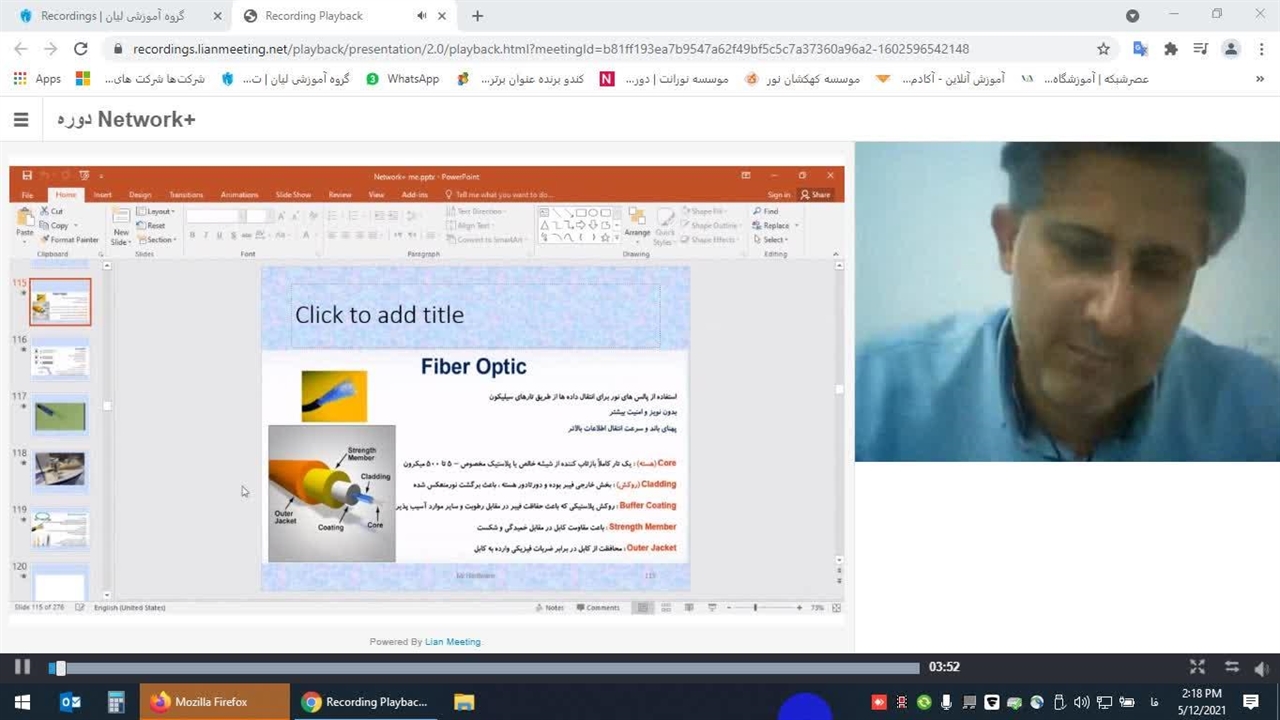The height and width of the screenshot is (720, 1280).
Task: Mute the playback volume speaker
Action: [1262, 668]
